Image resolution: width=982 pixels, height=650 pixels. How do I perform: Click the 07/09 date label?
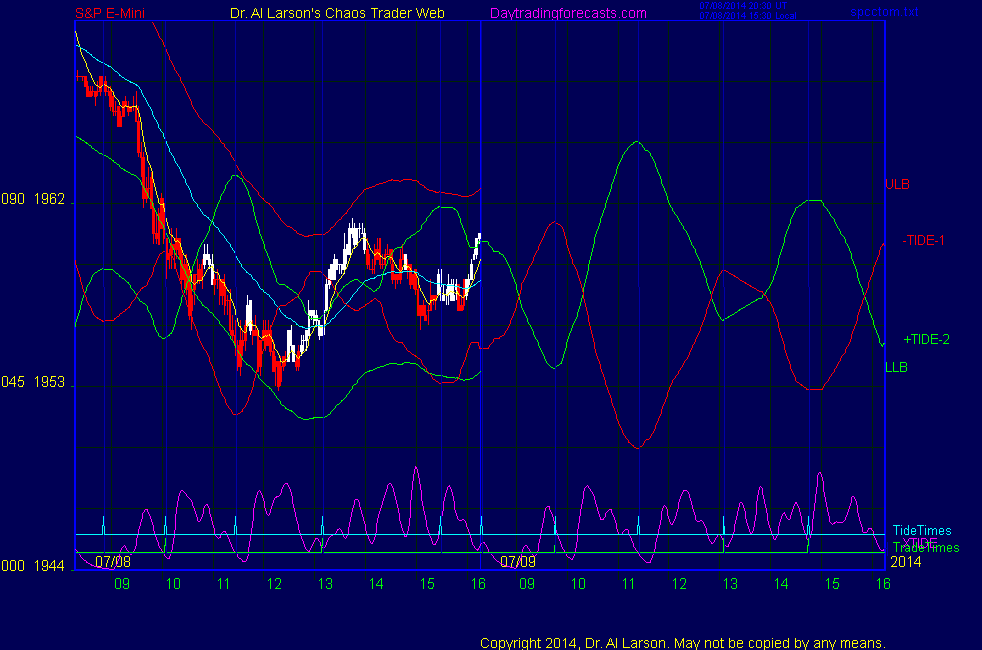pyautogui.click(x=518, y=561)
